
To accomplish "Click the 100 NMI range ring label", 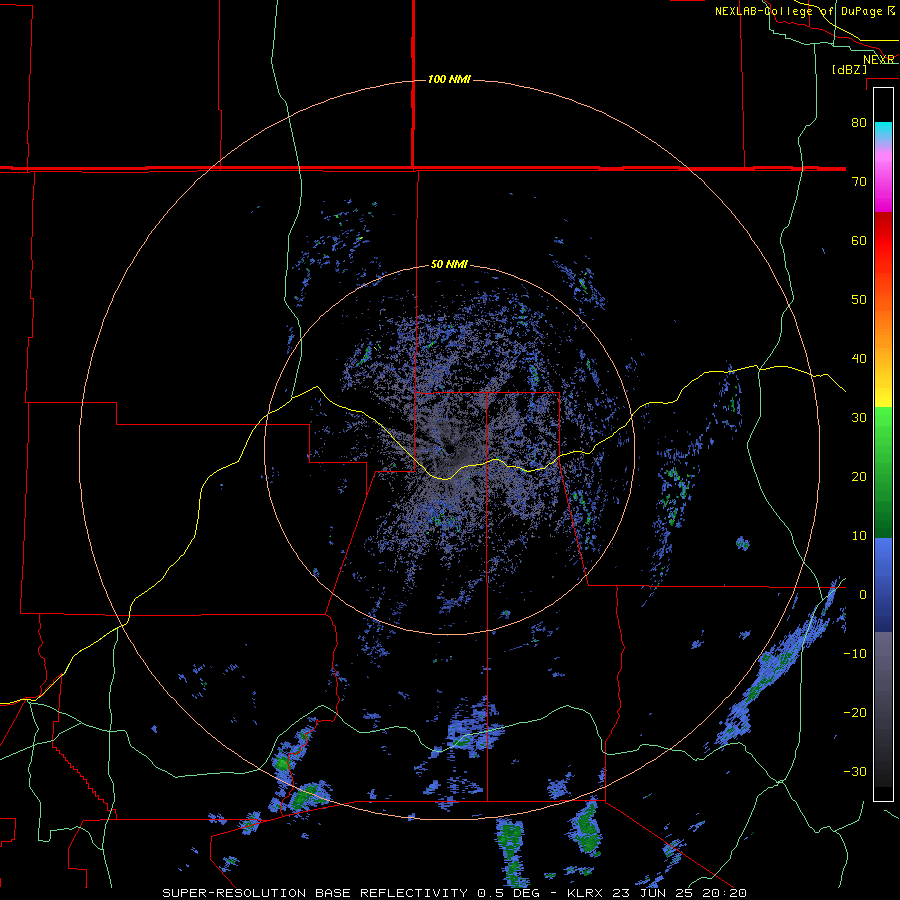I will coord(449,79).
